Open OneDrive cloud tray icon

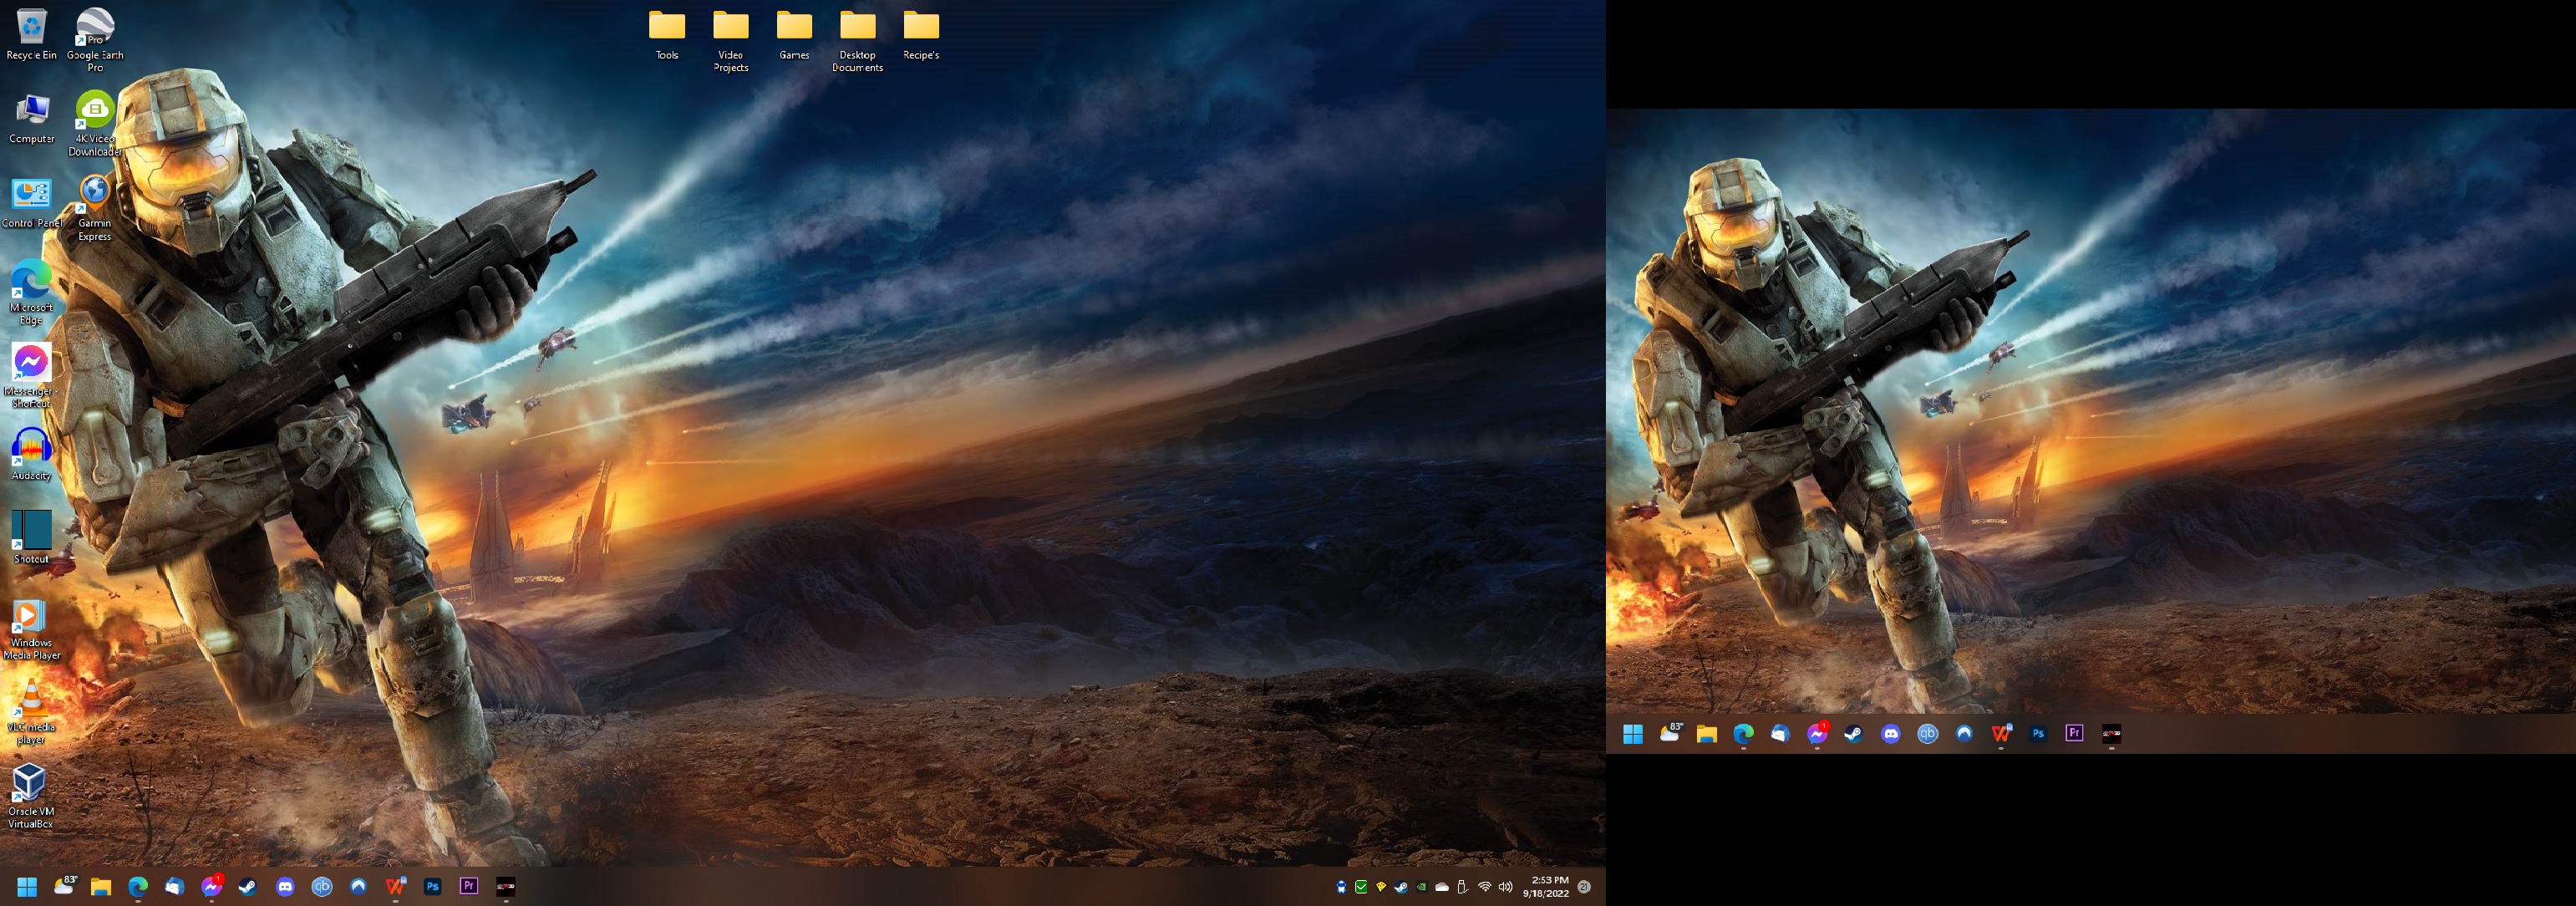point(1442,887)
